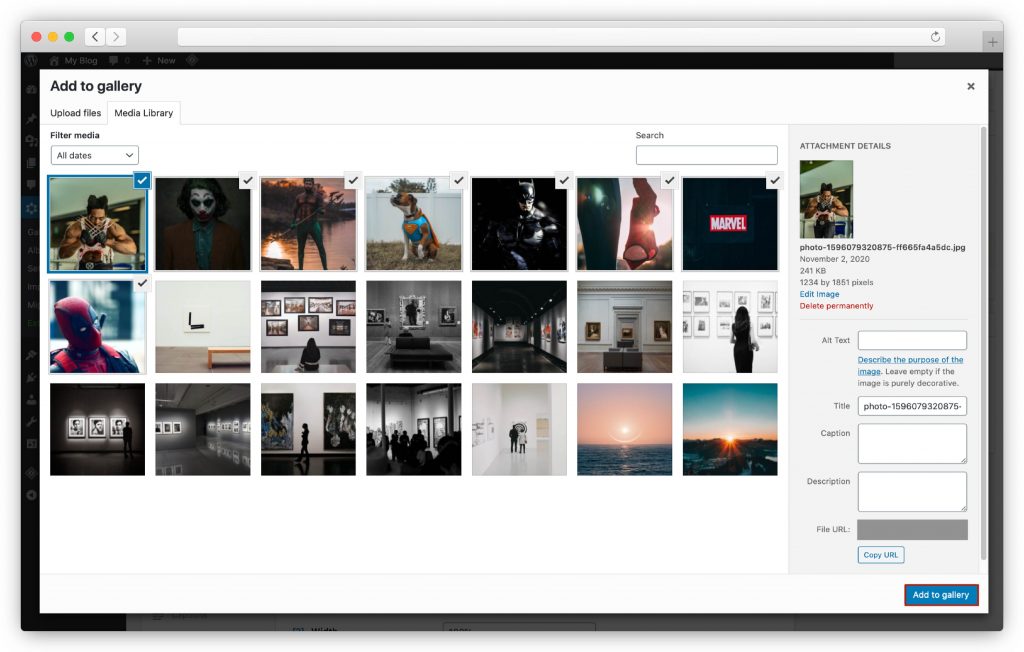The height and width of the screenshot is (652, 1024).
Task: Expand the All dates filter dropdown
Action: click(95, 155)
